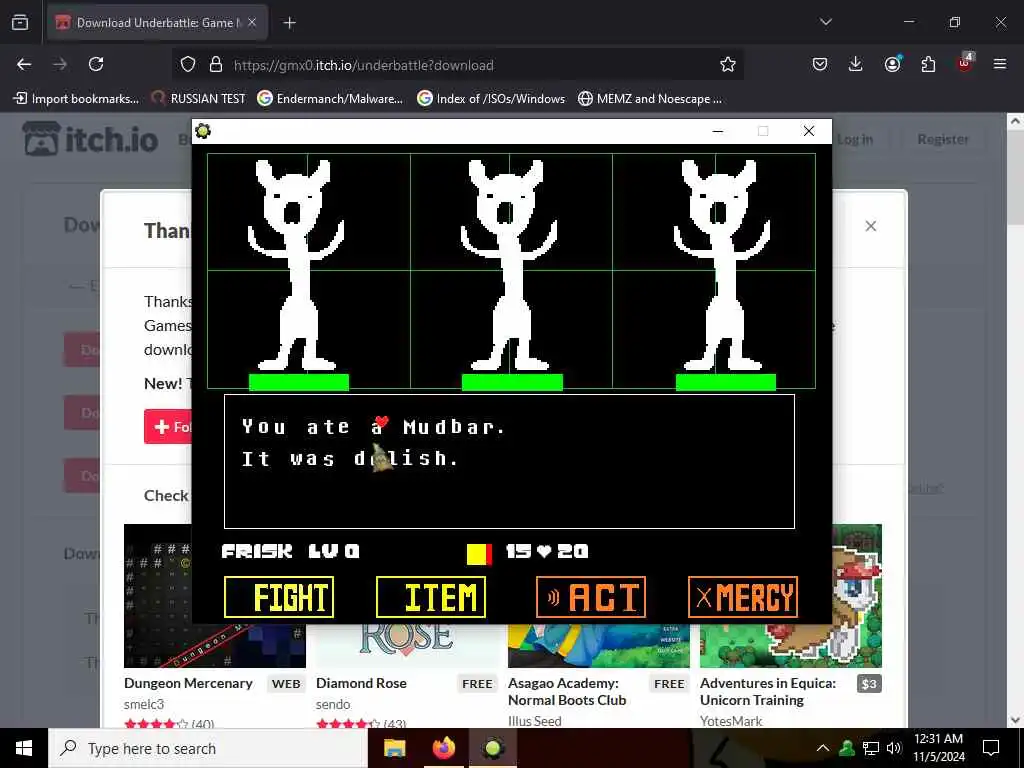Open the Save to Pocket icon
This screenshot has width=1024, height=768.
(820, 64)
